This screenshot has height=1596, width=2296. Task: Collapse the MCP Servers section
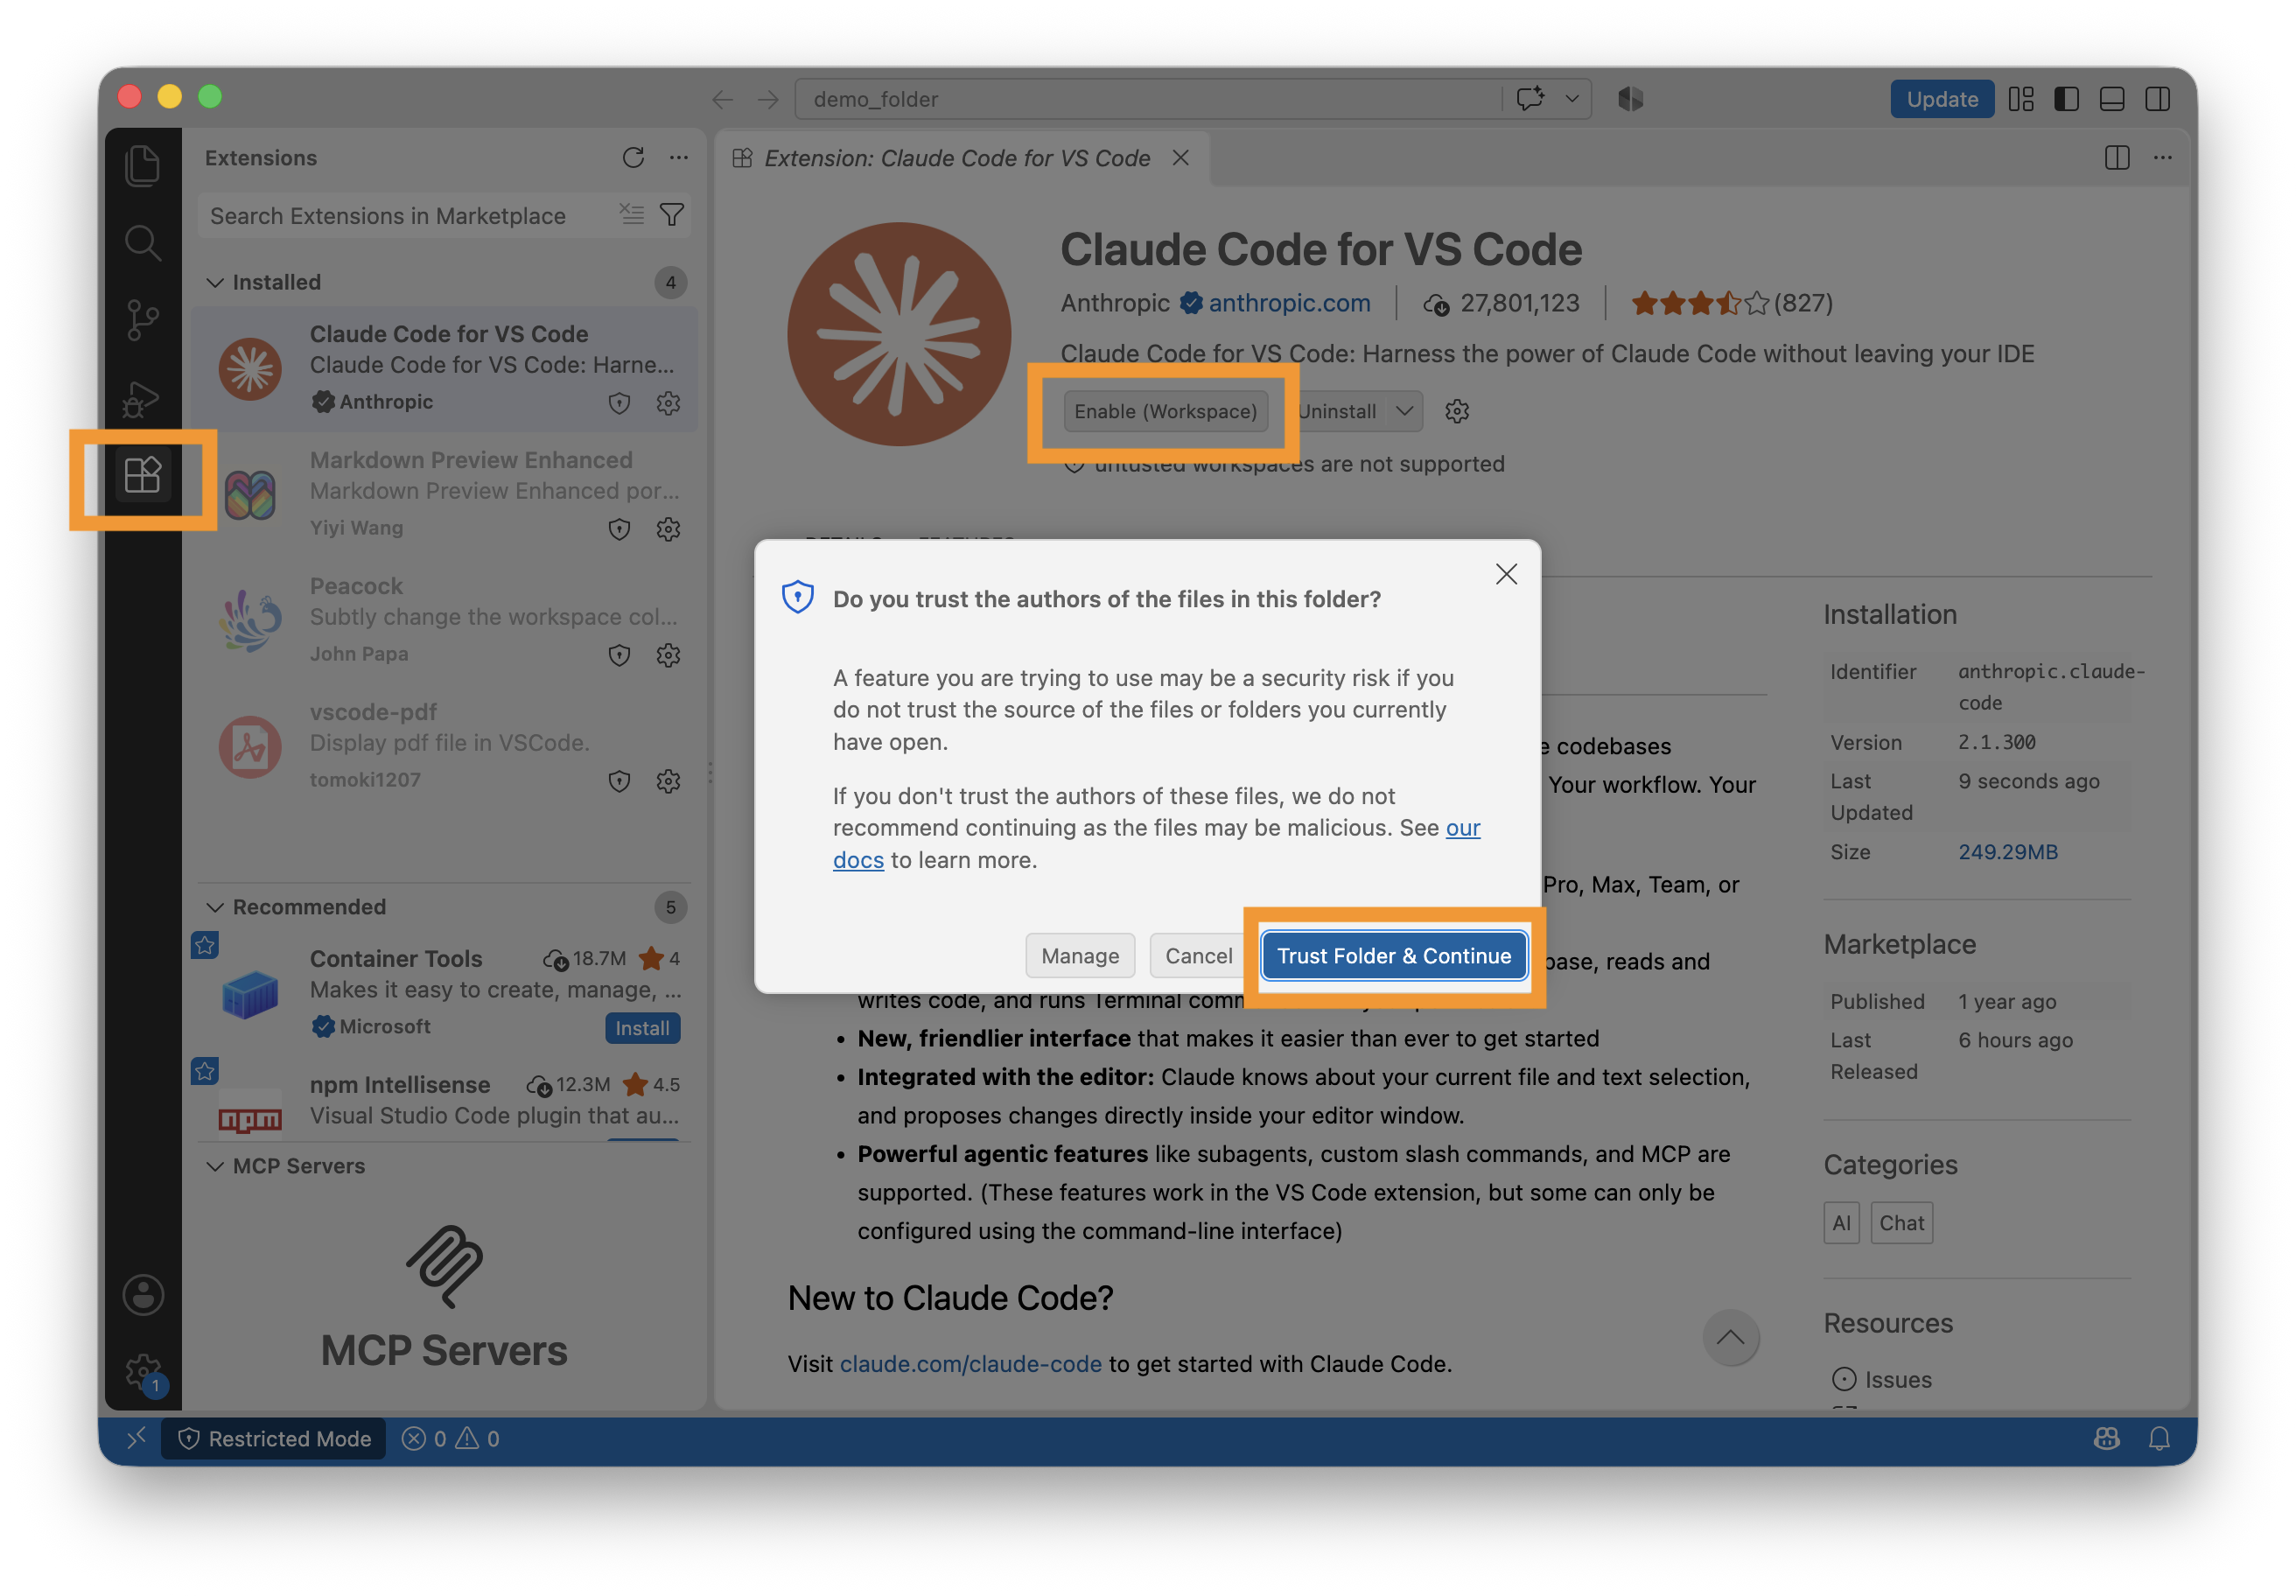pyautogui.click(x=215, y=1166)
